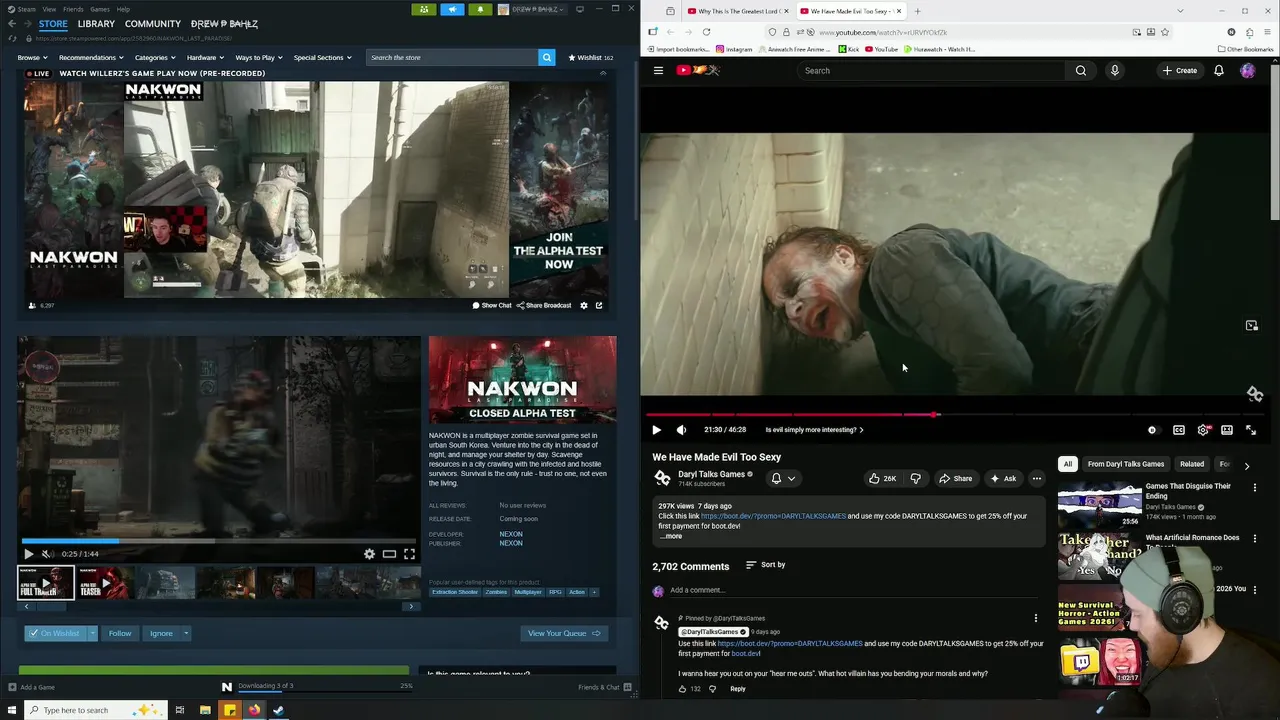Image resolution: width=1280 pixels, height=720 pixels.
Task: Open the boot.dev promo link in description
Action: pos(773,516)
